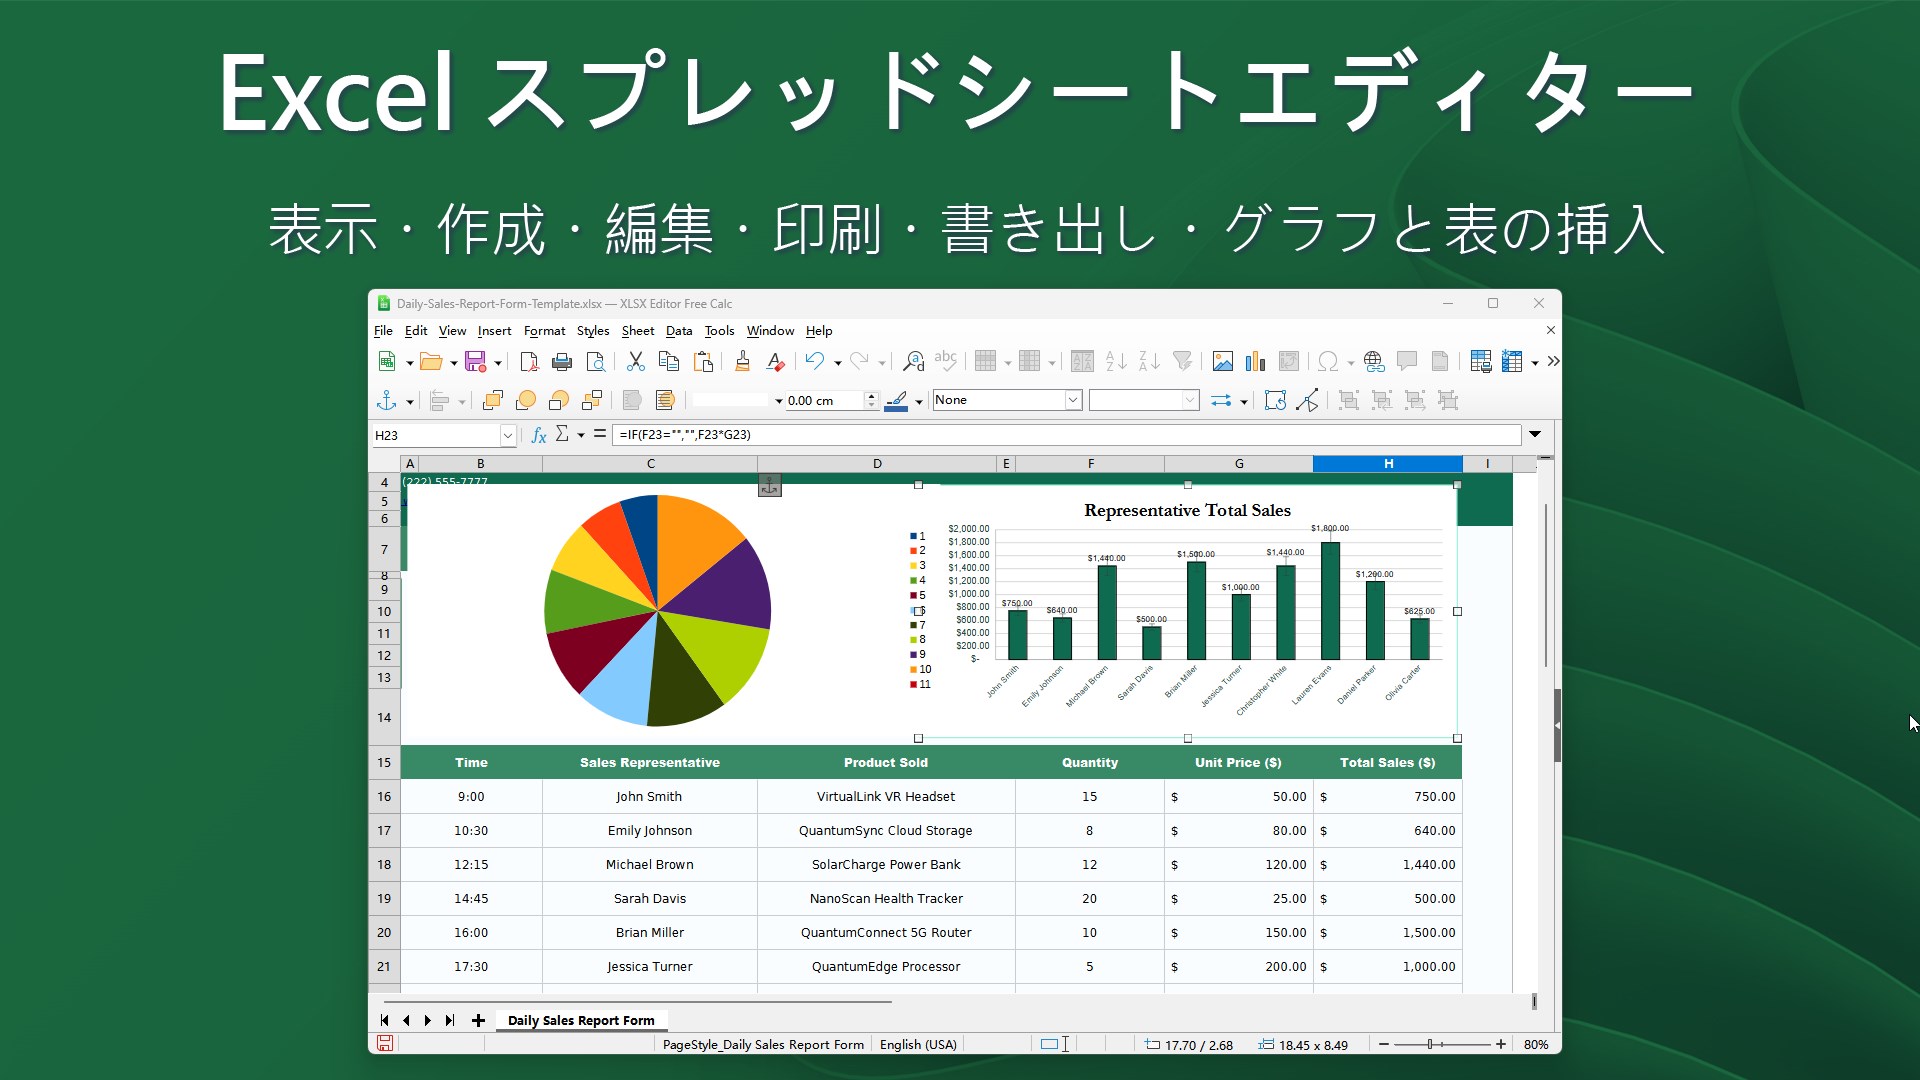Image resolution: width=1920 pixels, height=1080 pixels.
Task: Export the spreadsheet as PDF
Action: click(x=531, y=362)
